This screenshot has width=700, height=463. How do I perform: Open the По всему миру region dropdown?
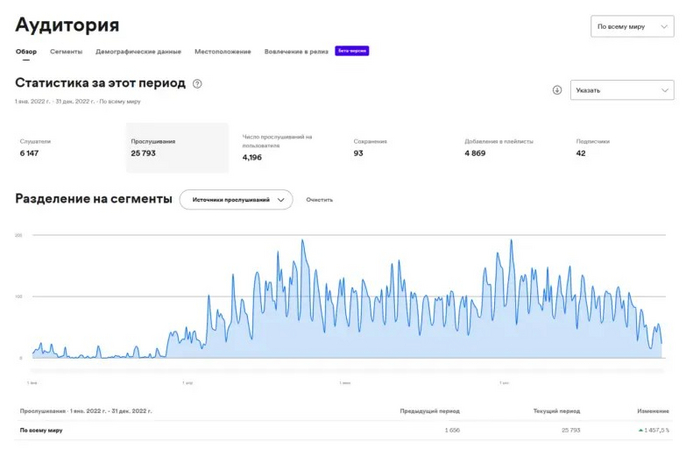(x=632, y=25)
